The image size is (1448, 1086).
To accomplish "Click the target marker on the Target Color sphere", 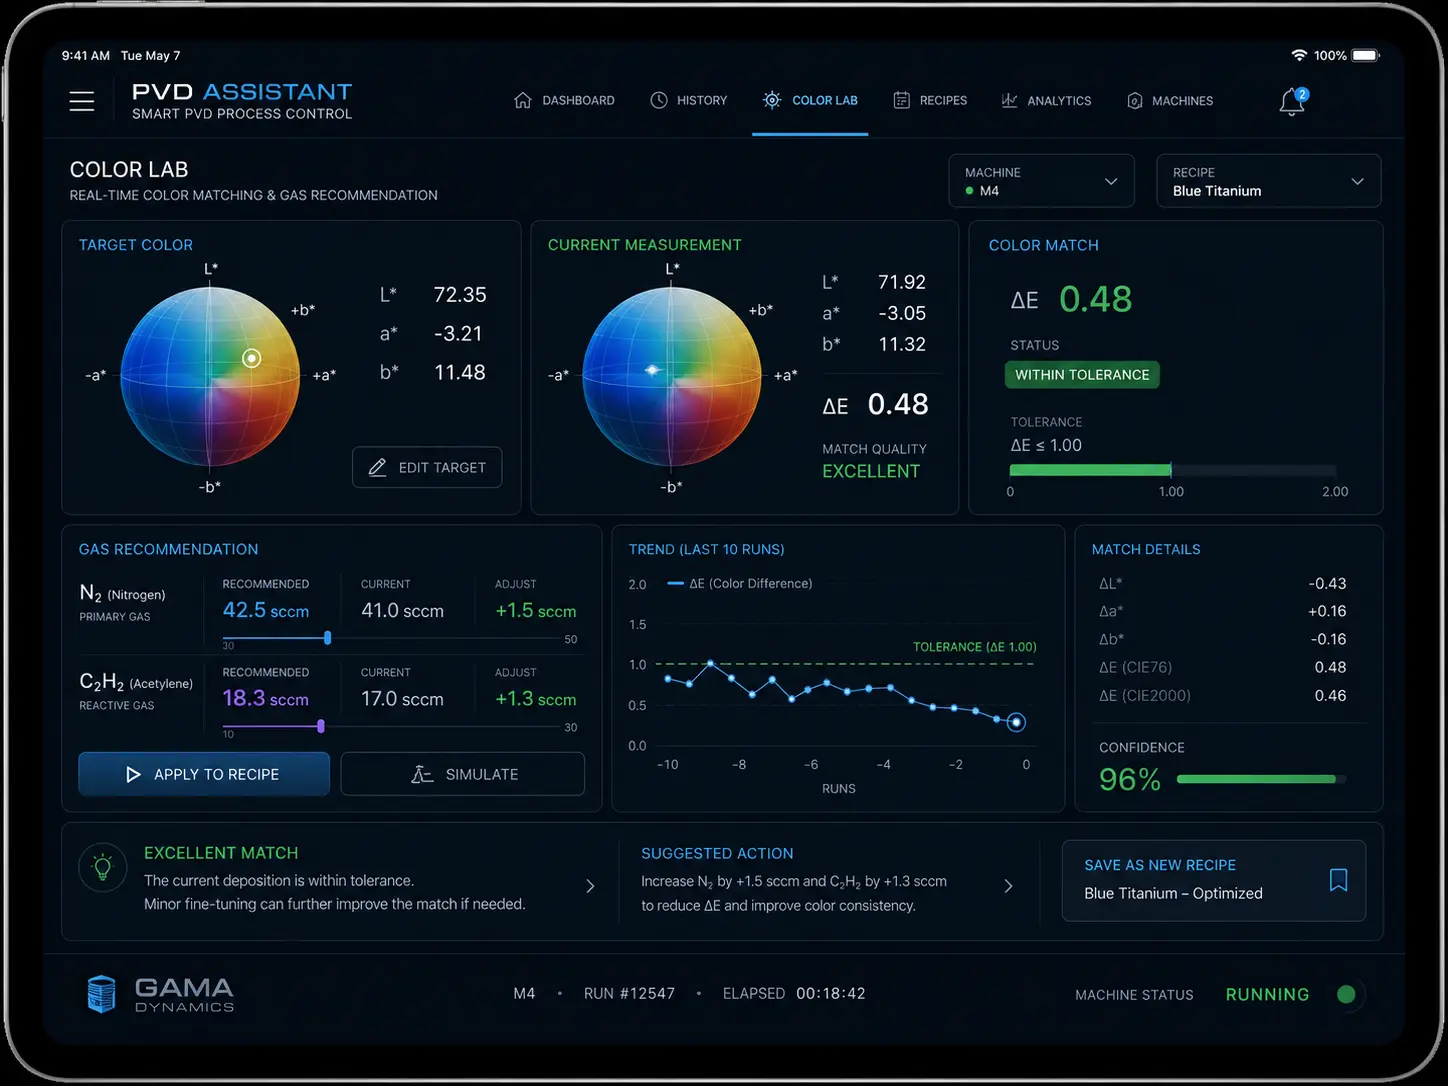I will pos(252,358).
